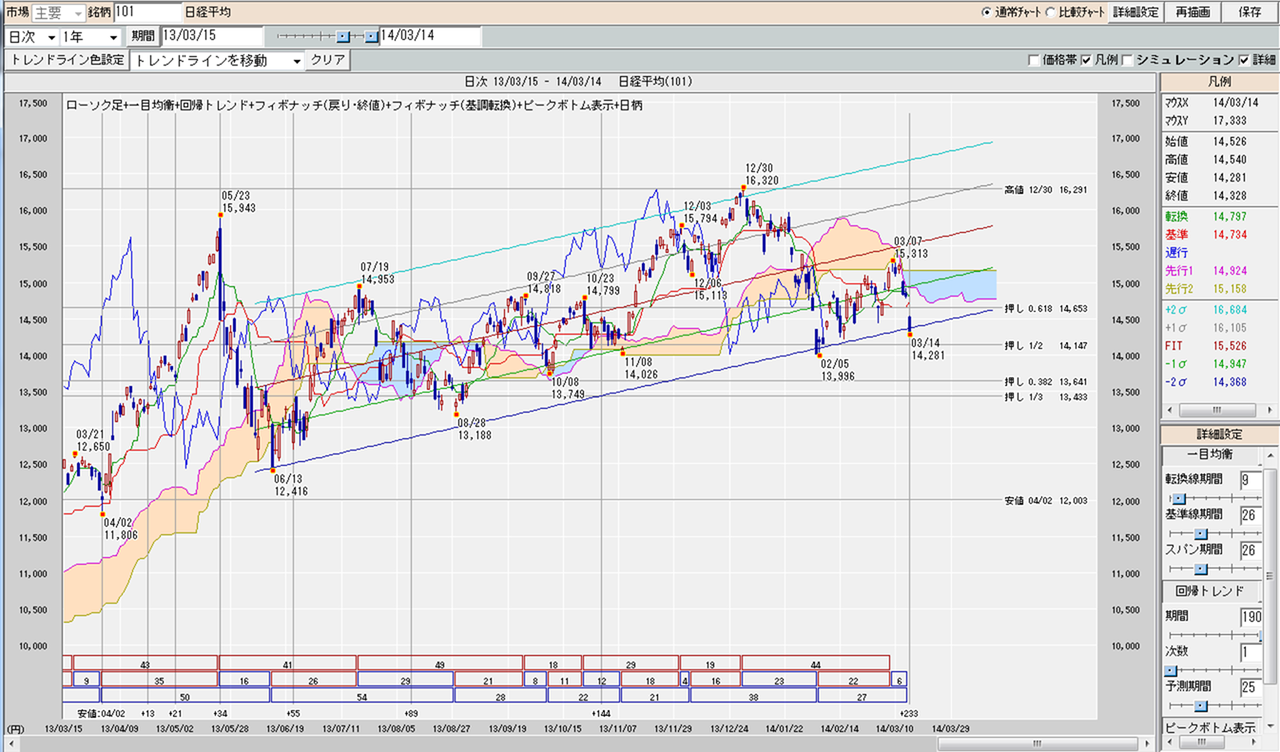Viewport: 1280px width, 752px height.
Task: Collapse the 回帰トレンド settings section
Action: [x=1214, y=591]
